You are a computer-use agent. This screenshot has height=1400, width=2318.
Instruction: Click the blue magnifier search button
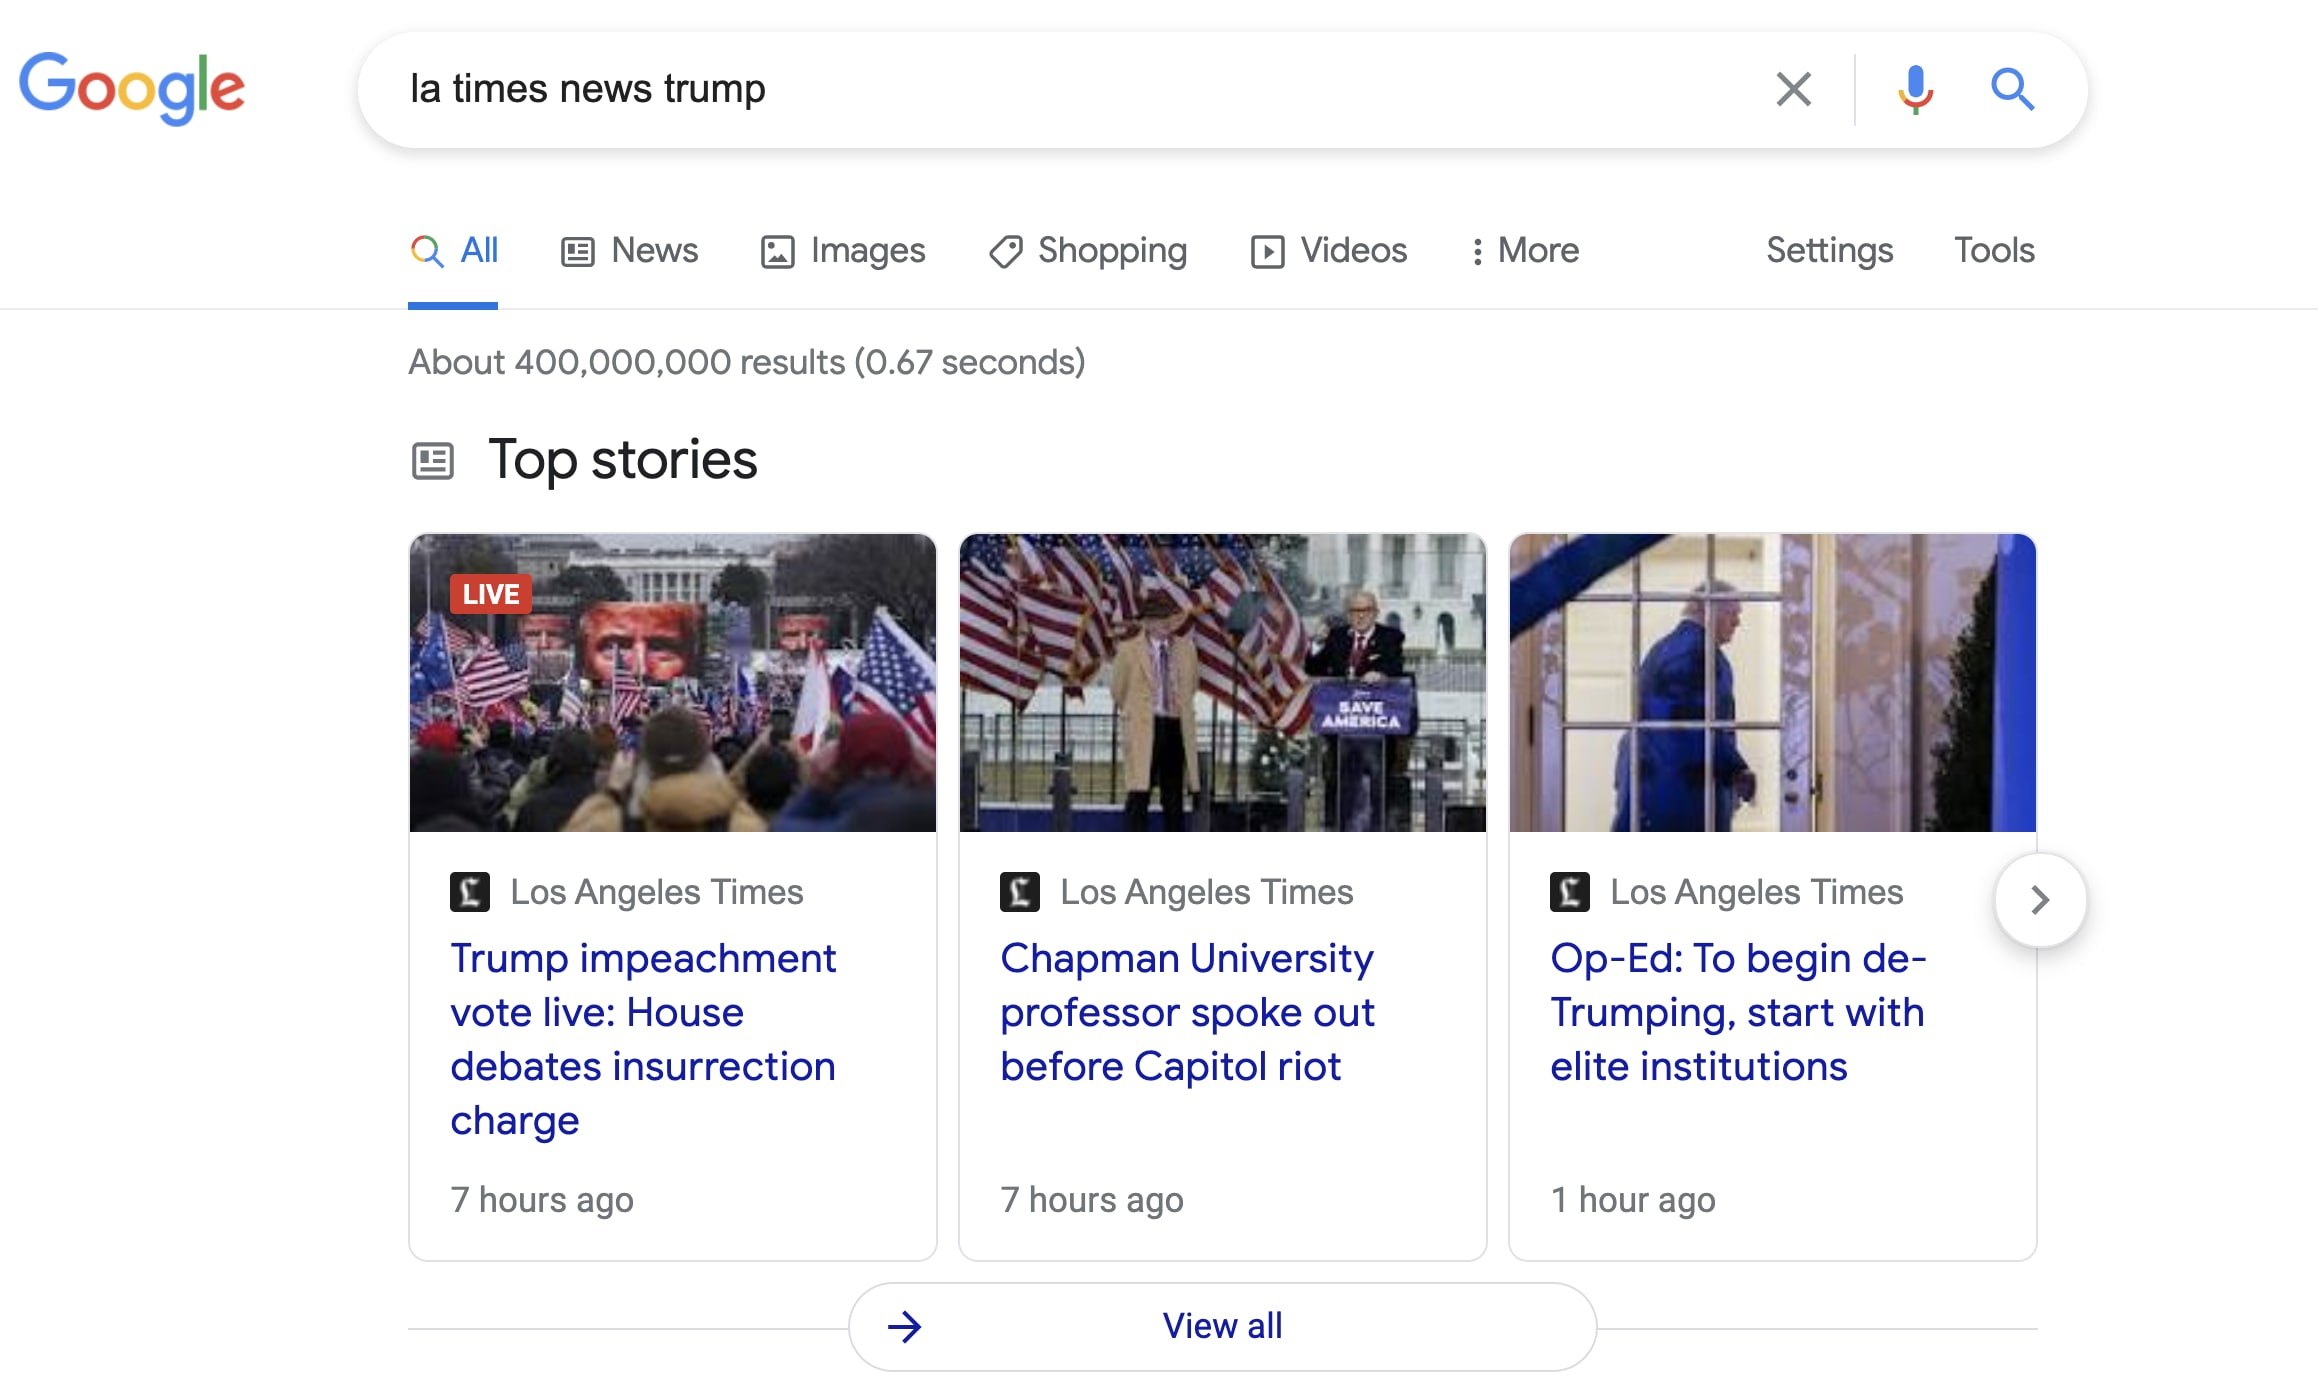tap(2012, 89)
